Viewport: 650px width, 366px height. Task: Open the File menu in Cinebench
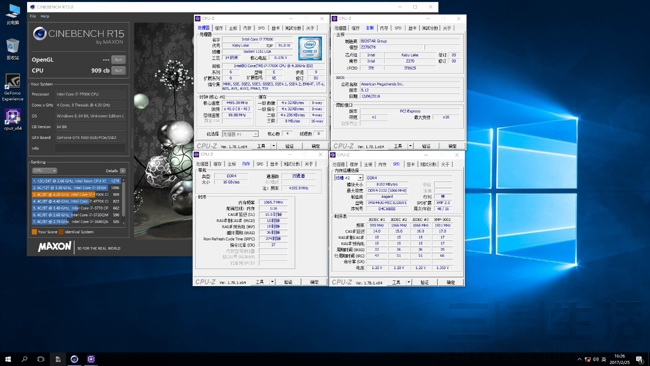point(33,16)
